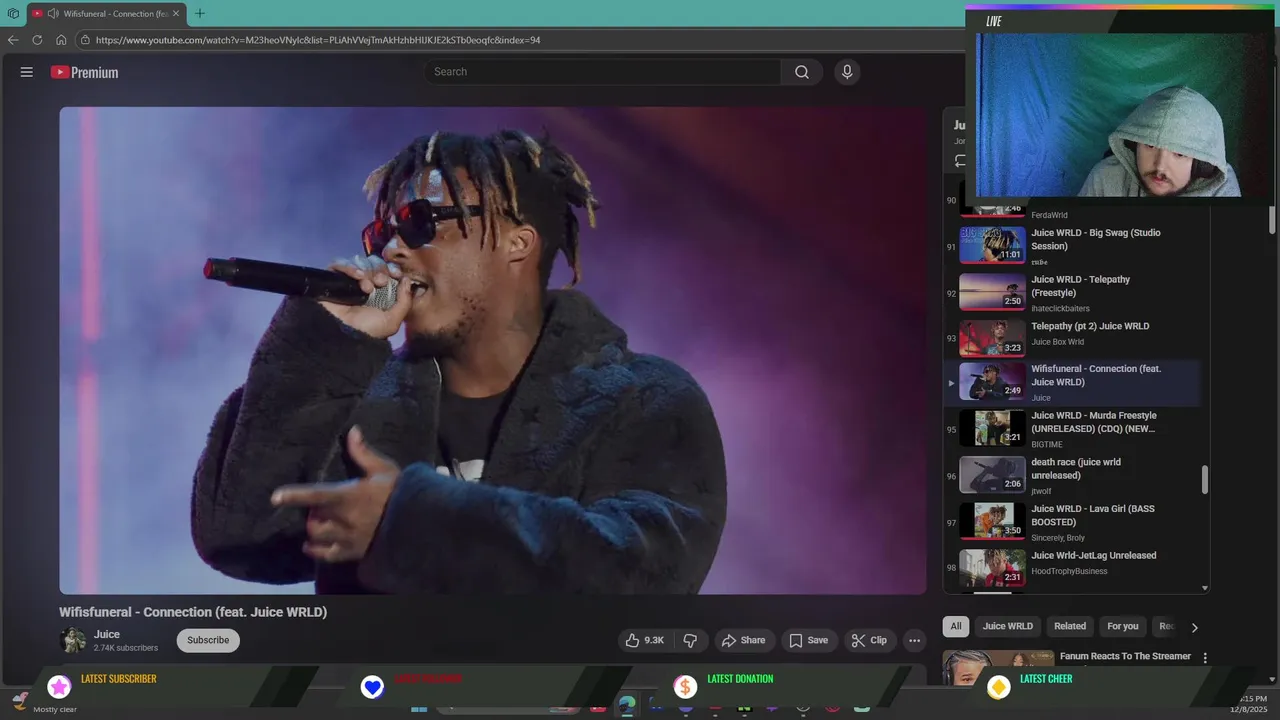This screenshot has height=720, width=1280.
Task: Click title Juice WRLD - Big Swag
Action: coord(1096,239)
